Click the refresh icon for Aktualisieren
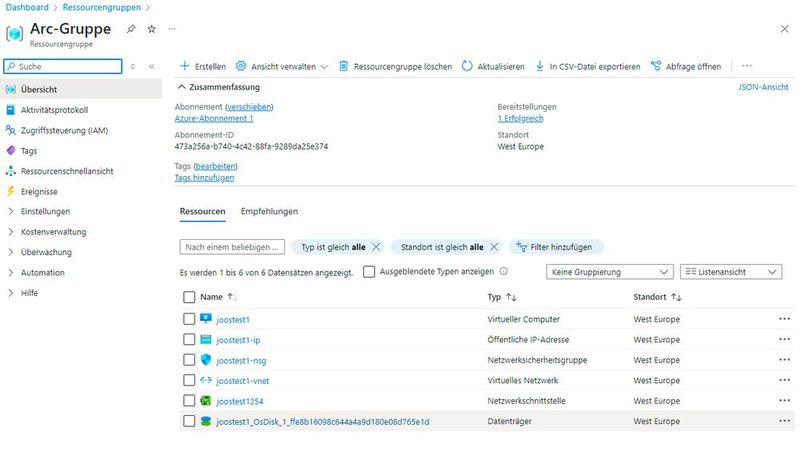Screen dimensions: 800x456 point(467,66)
